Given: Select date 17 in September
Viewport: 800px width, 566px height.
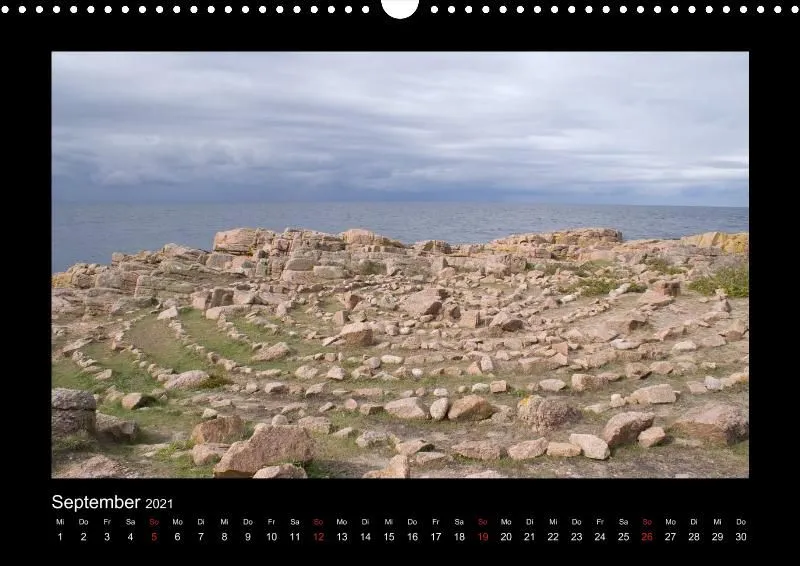Looking at the screenshot, I should click(436, 537).
